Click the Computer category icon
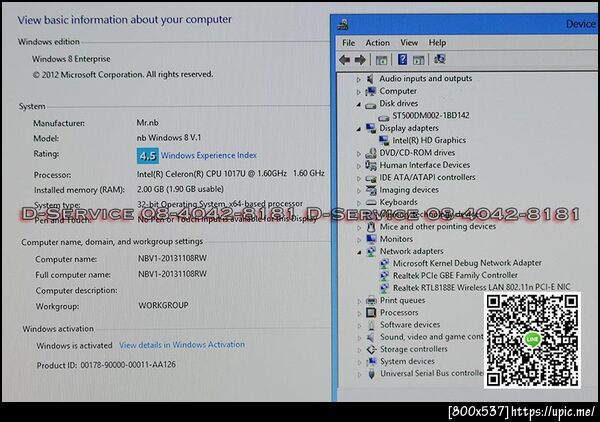 370,91
